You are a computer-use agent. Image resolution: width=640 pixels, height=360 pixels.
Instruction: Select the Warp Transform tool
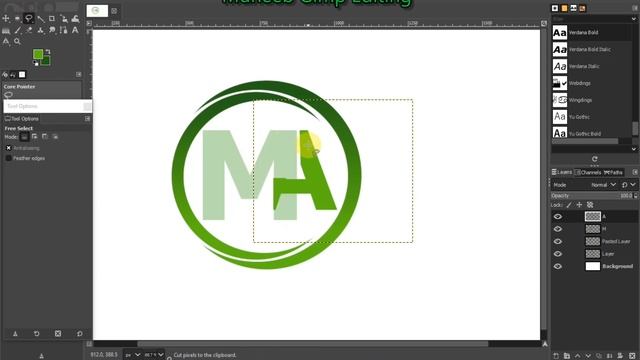pos(76,18)
